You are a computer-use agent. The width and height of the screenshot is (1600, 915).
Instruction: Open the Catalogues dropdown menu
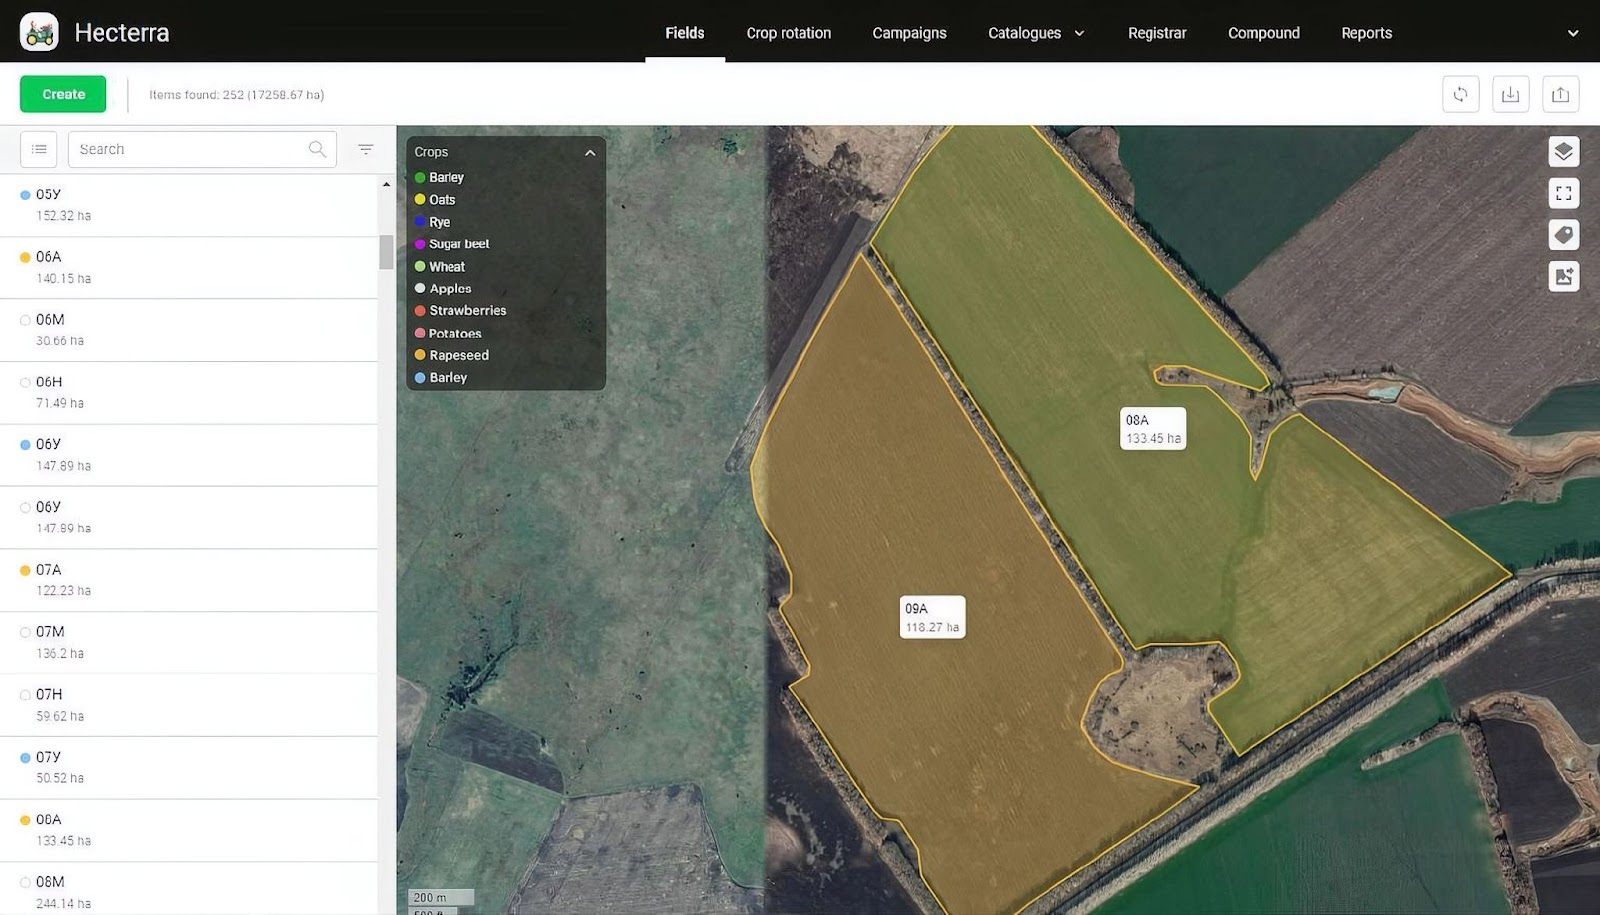(1036, 33)
